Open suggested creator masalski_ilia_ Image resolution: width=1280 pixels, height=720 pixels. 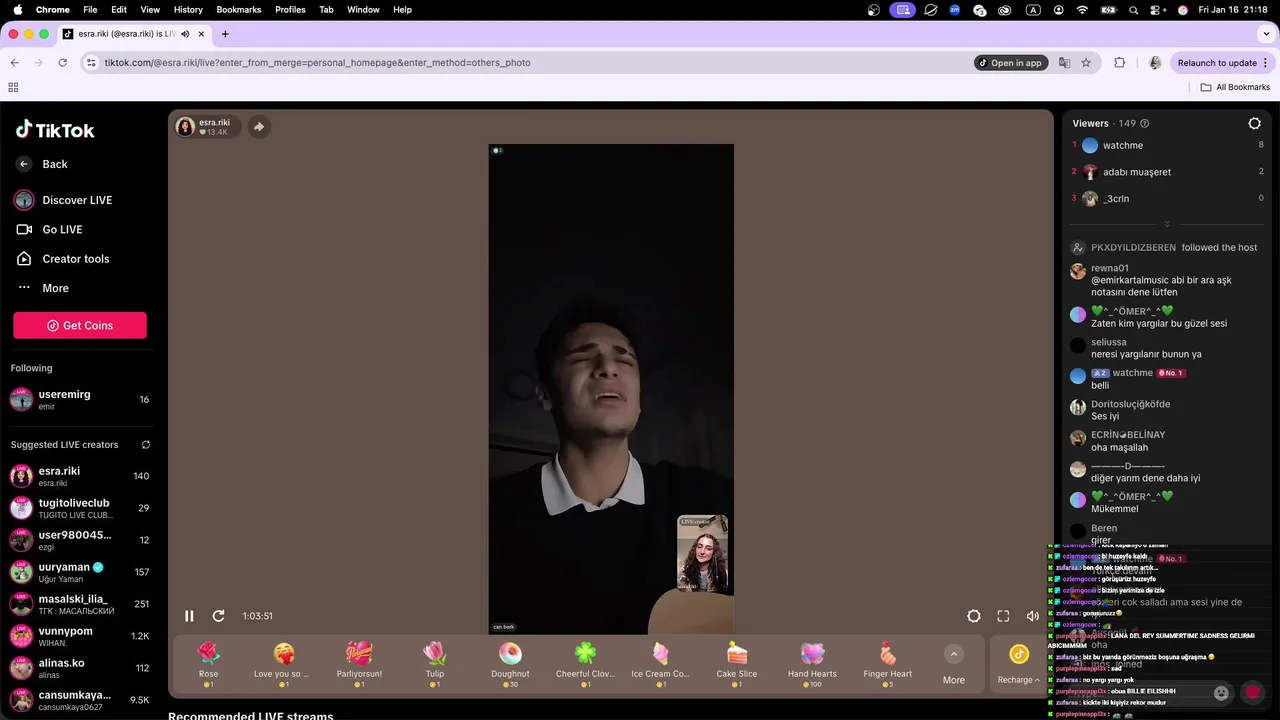click(x=80, y=604)
